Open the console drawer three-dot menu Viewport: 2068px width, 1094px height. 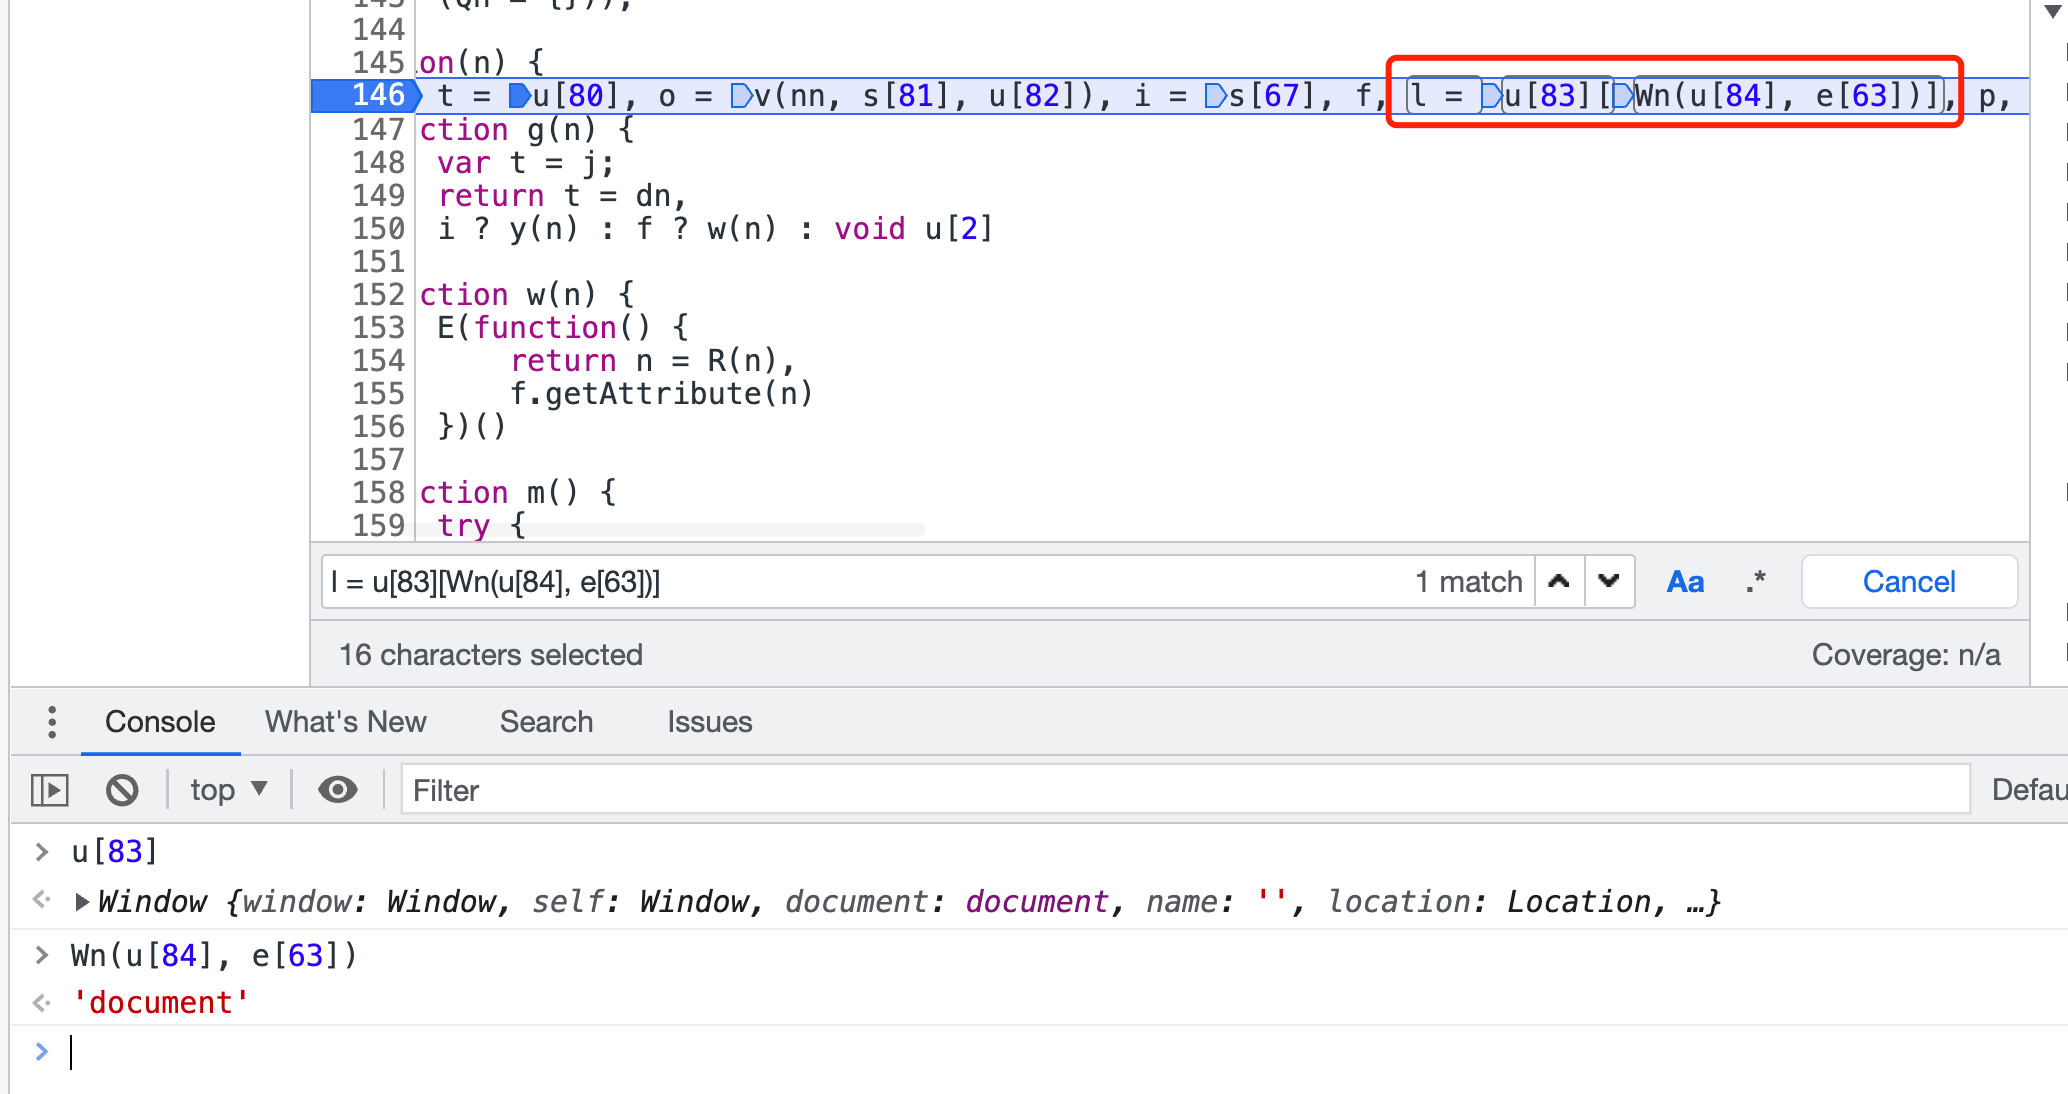click(51, 722)
